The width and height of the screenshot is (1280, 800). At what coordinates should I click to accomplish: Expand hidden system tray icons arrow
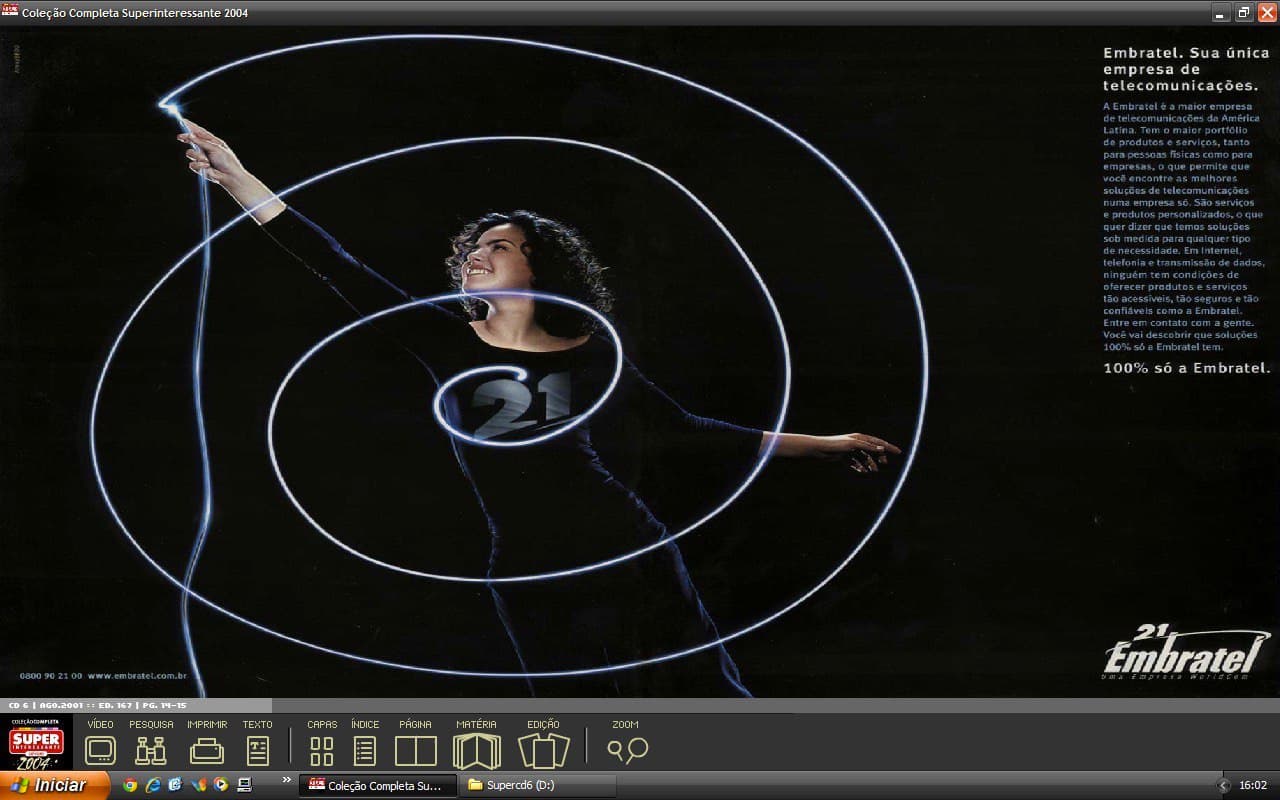click(x=1223, y=785)
